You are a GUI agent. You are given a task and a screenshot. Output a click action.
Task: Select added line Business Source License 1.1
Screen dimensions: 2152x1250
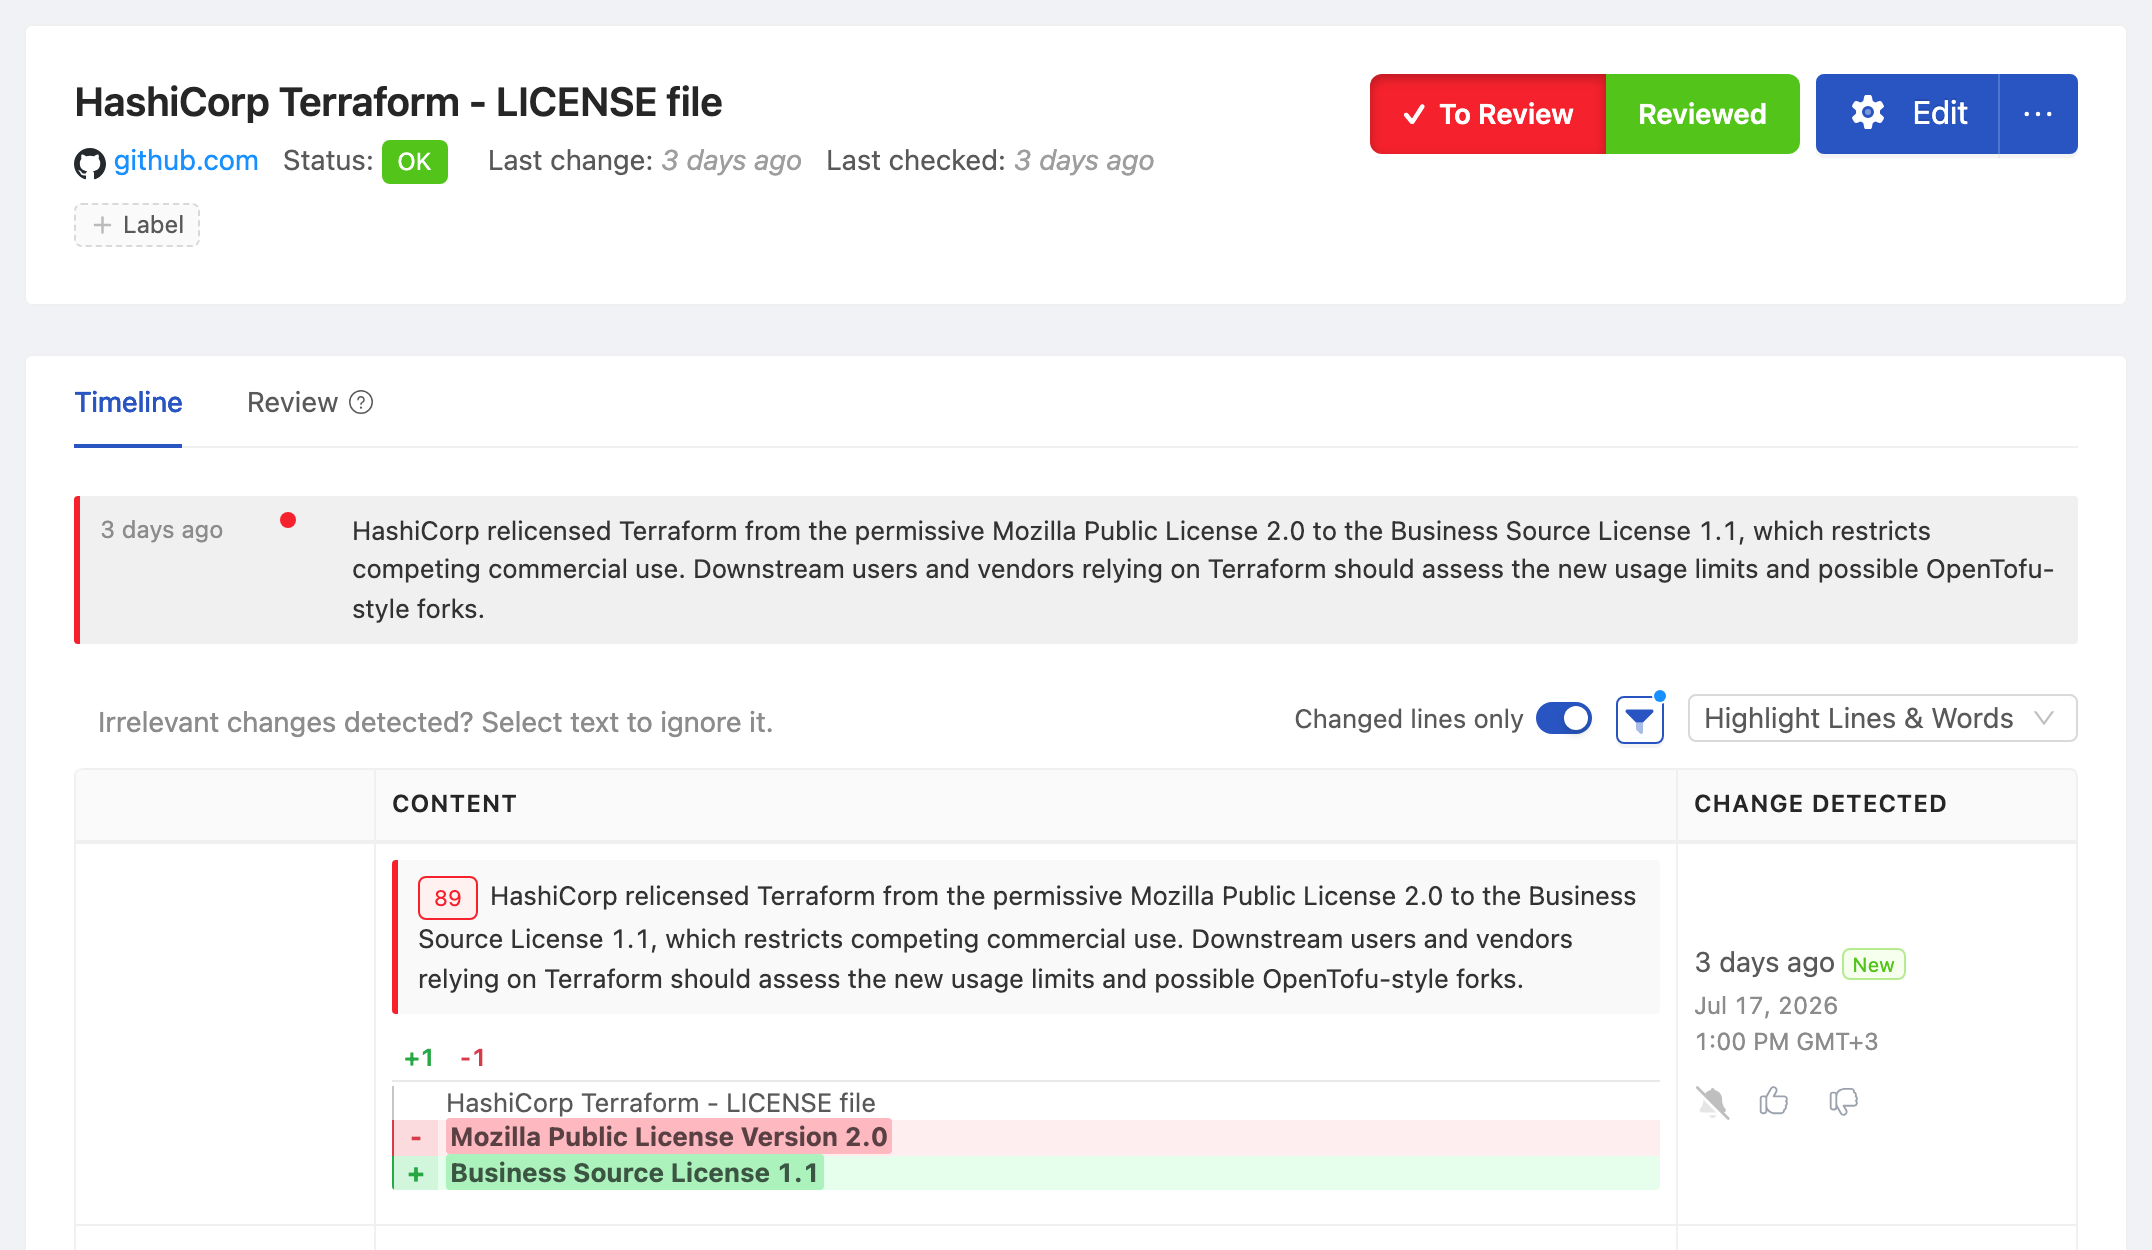[634, 1173]
